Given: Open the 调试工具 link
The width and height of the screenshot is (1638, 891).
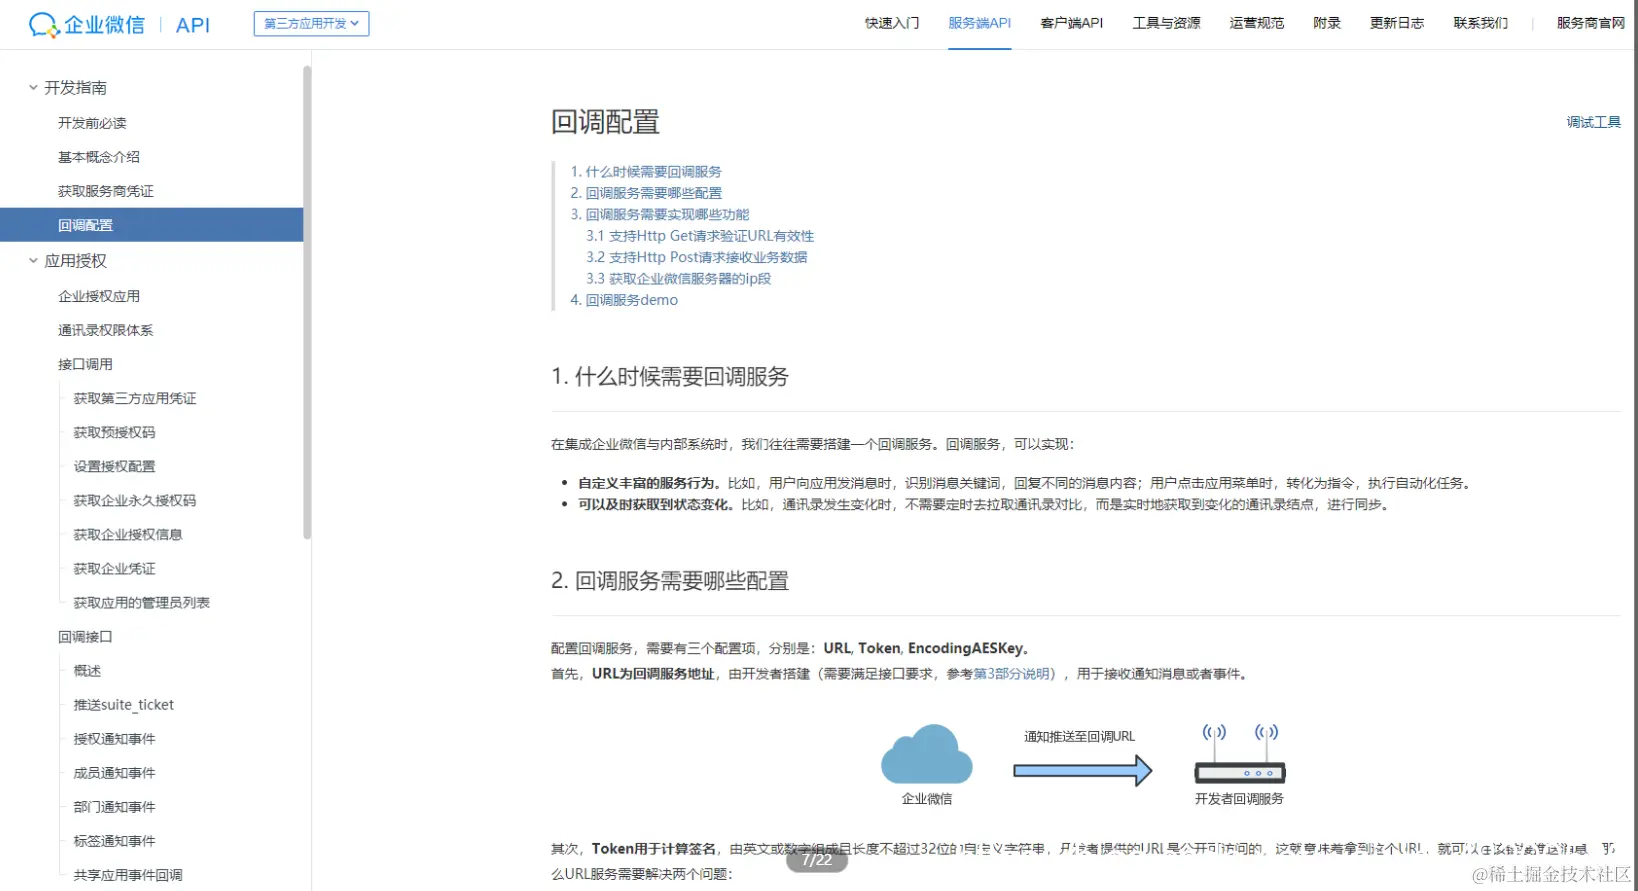Looking at the screenshot, I should 1593,122.
